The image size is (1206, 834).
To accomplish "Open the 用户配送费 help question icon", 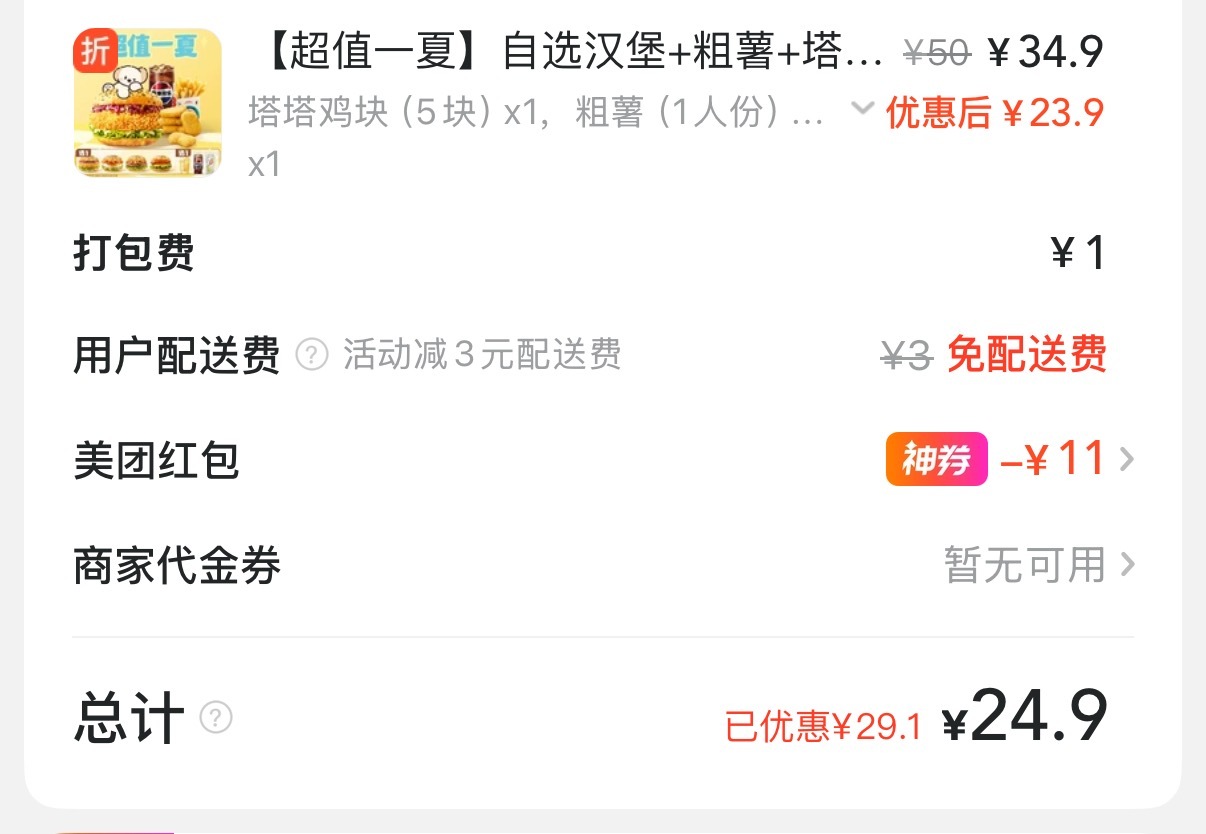I will point(312,354).
